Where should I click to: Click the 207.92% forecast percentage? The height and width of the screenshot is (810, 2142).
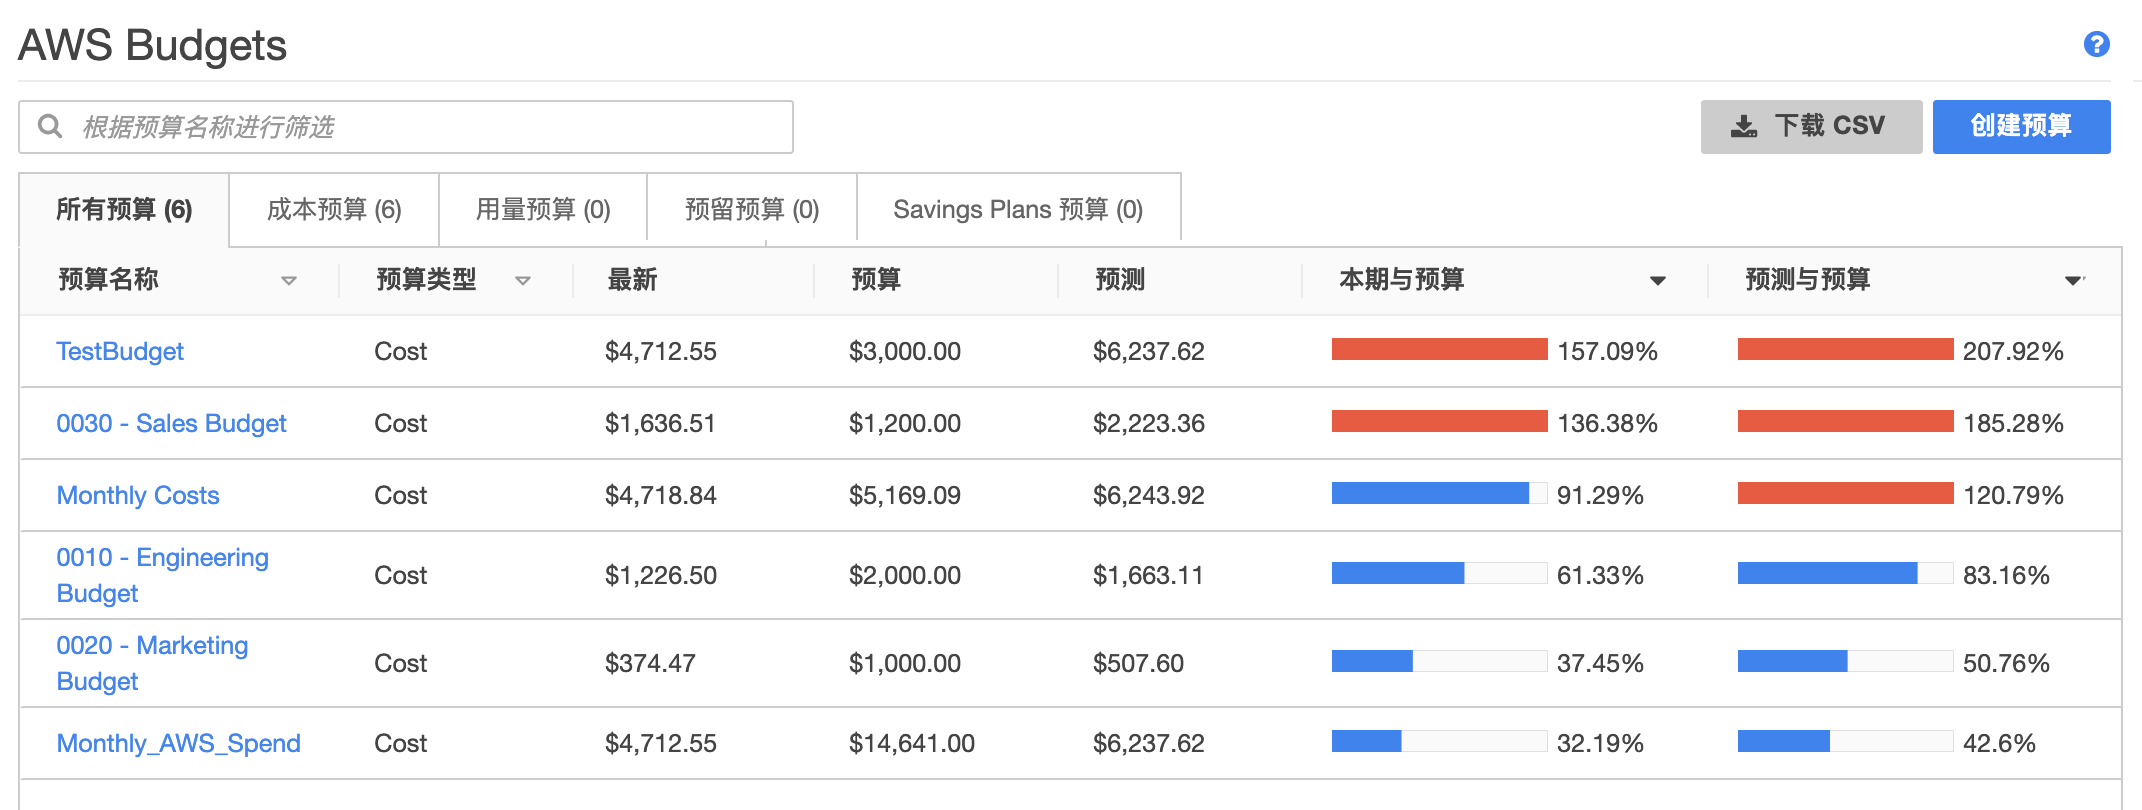[x=2013, y=351]
